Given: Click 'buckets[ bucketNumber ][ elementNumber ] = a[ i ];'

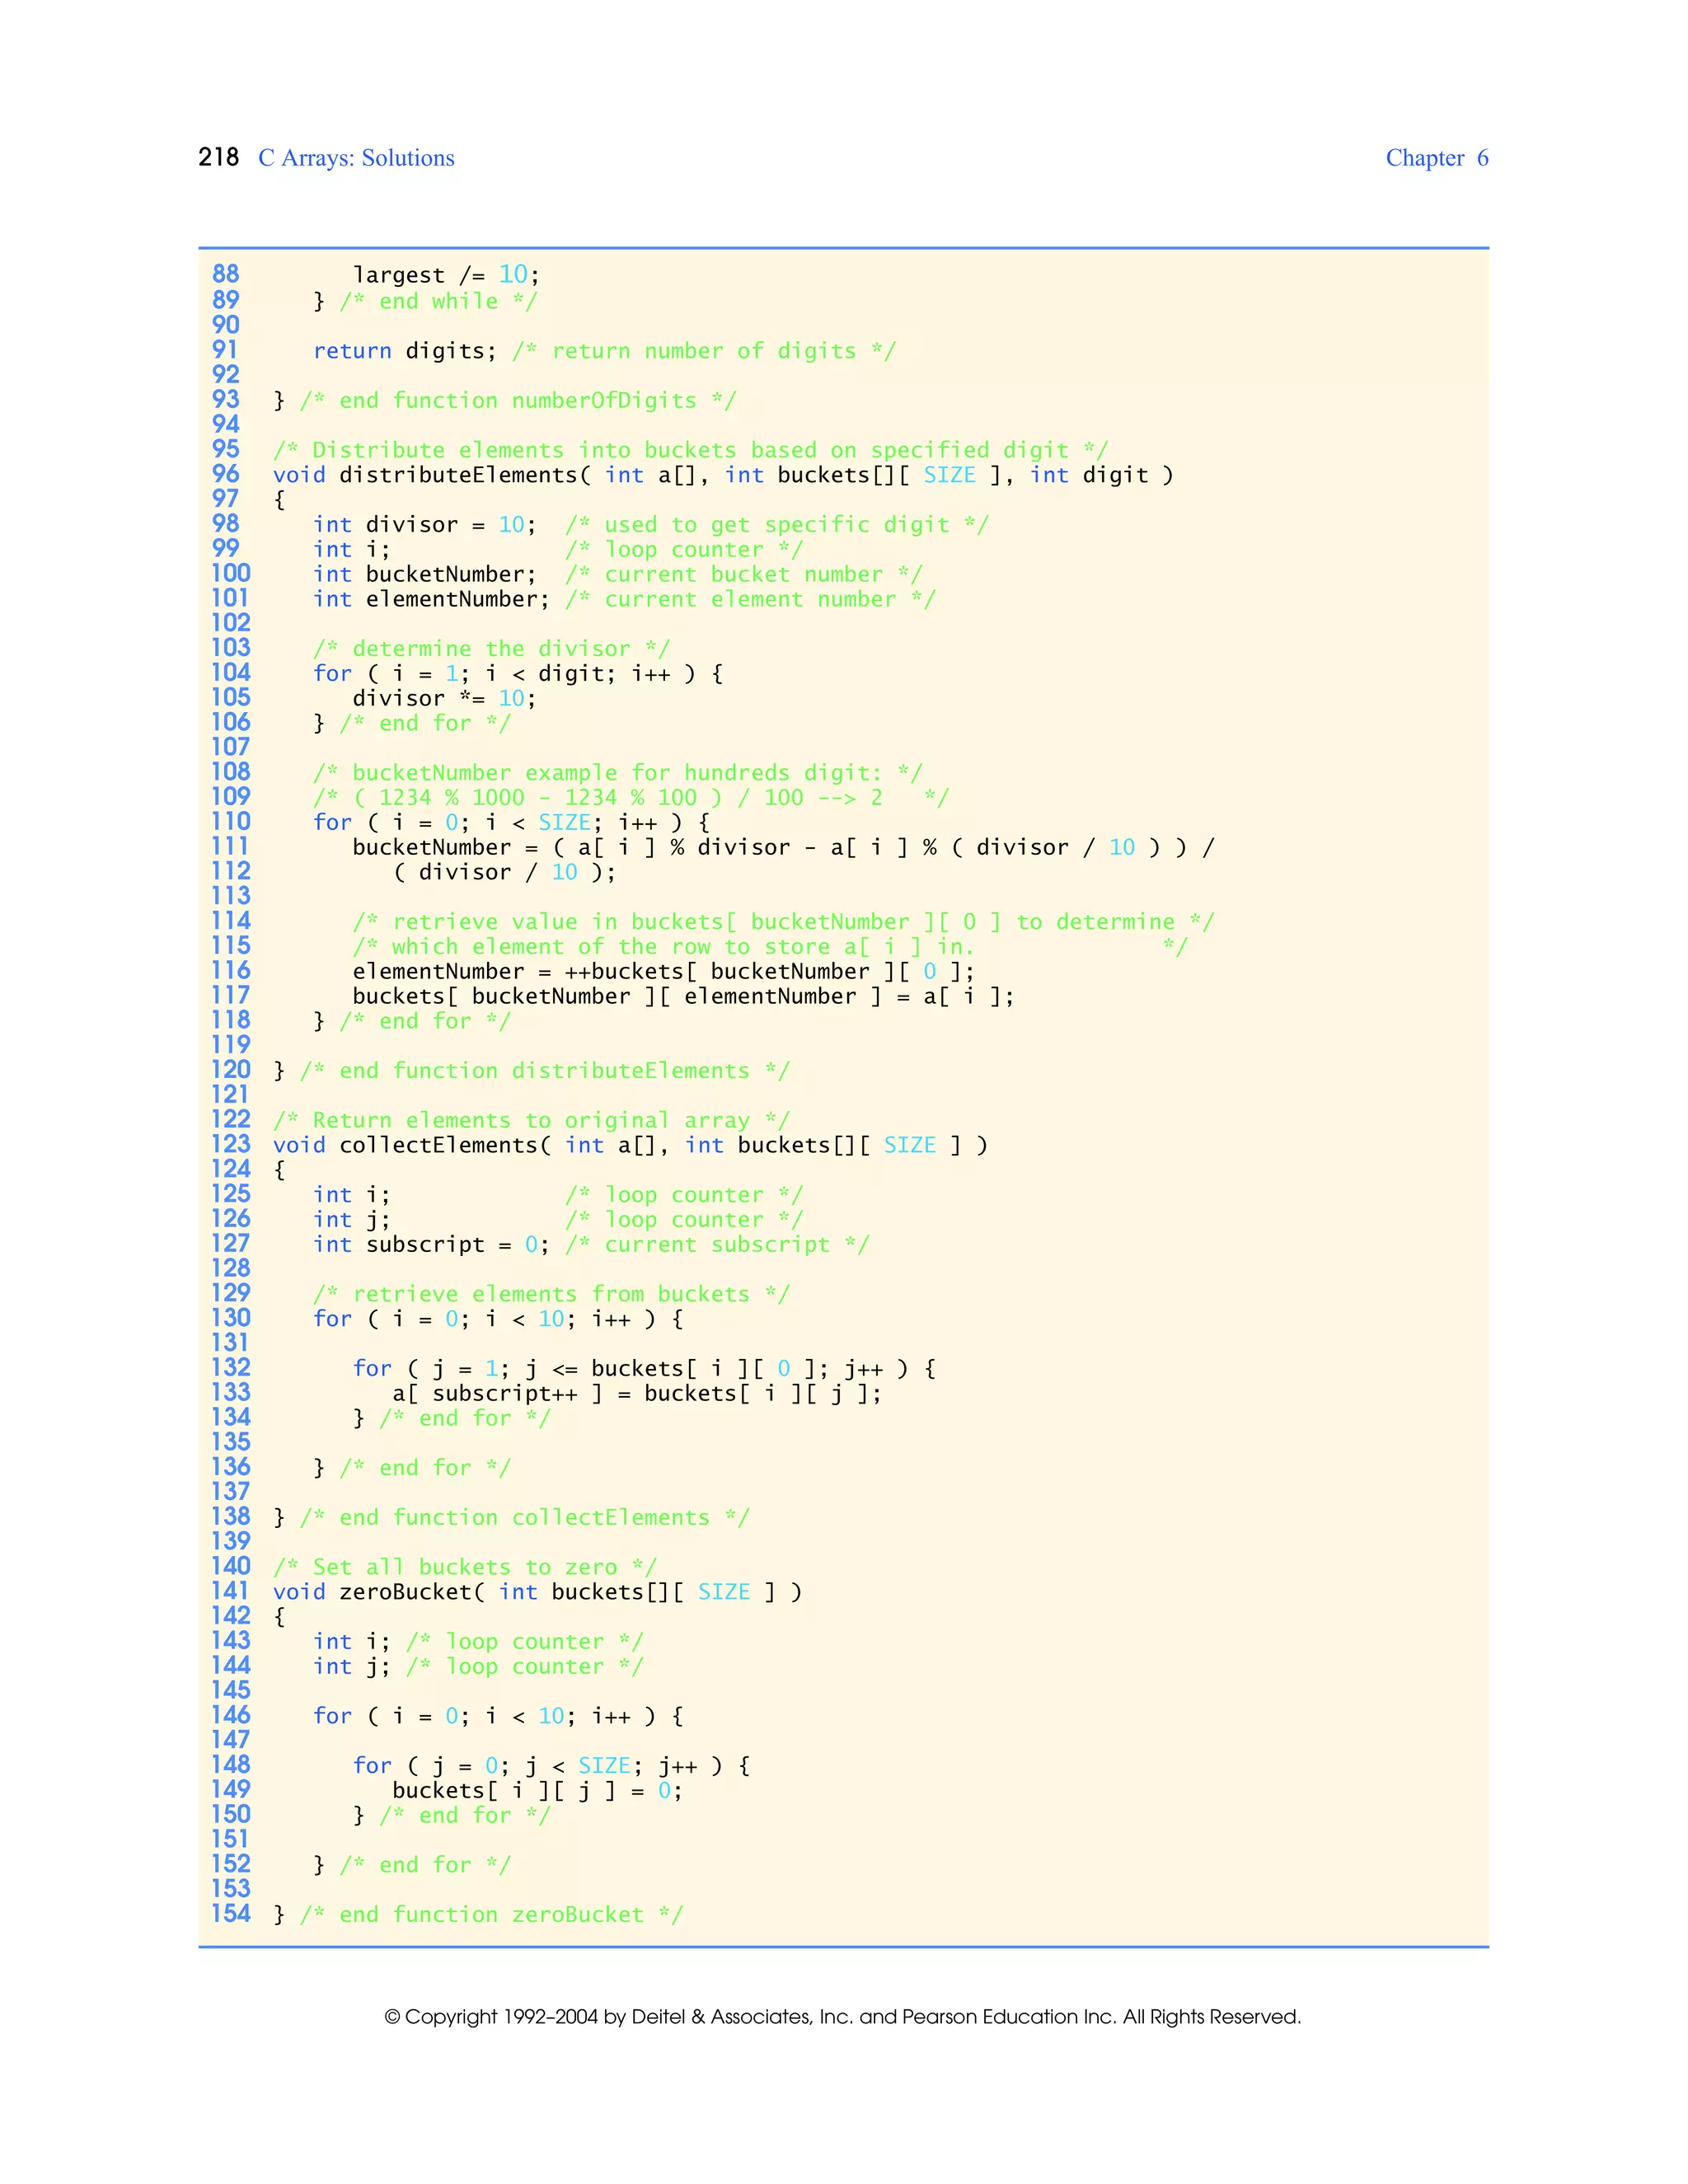Looking at the screenshot, I should [x=683, y=997].
